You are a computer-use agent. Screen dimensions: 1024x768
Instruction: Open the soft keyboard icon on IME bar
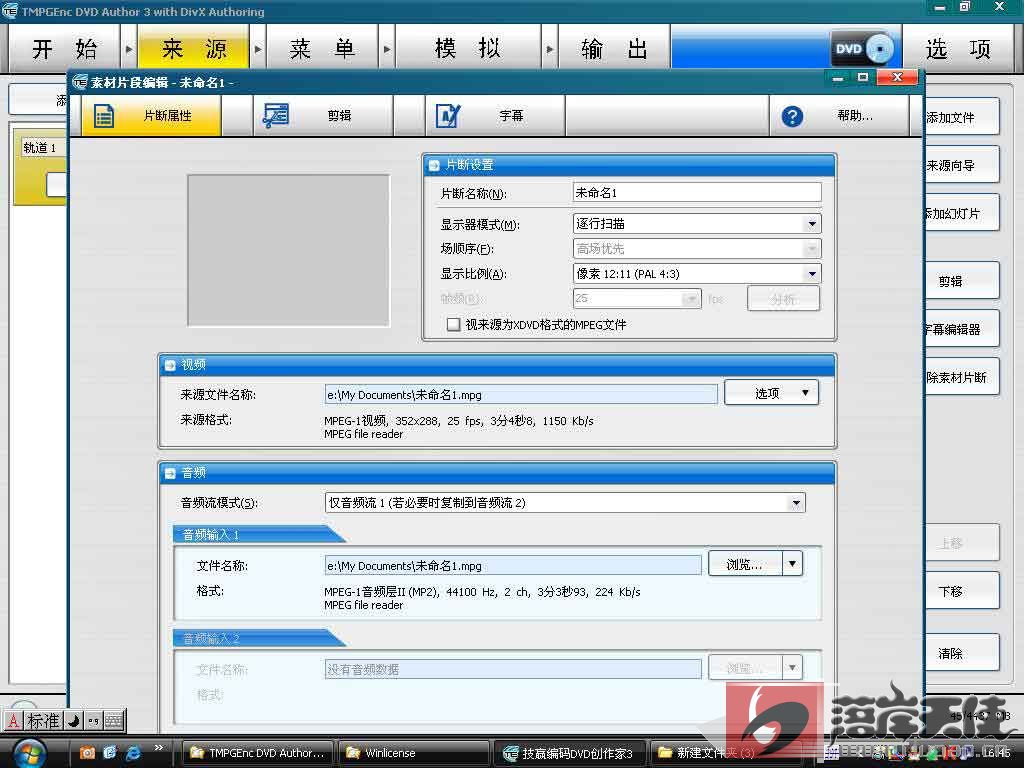coord(114,721)
